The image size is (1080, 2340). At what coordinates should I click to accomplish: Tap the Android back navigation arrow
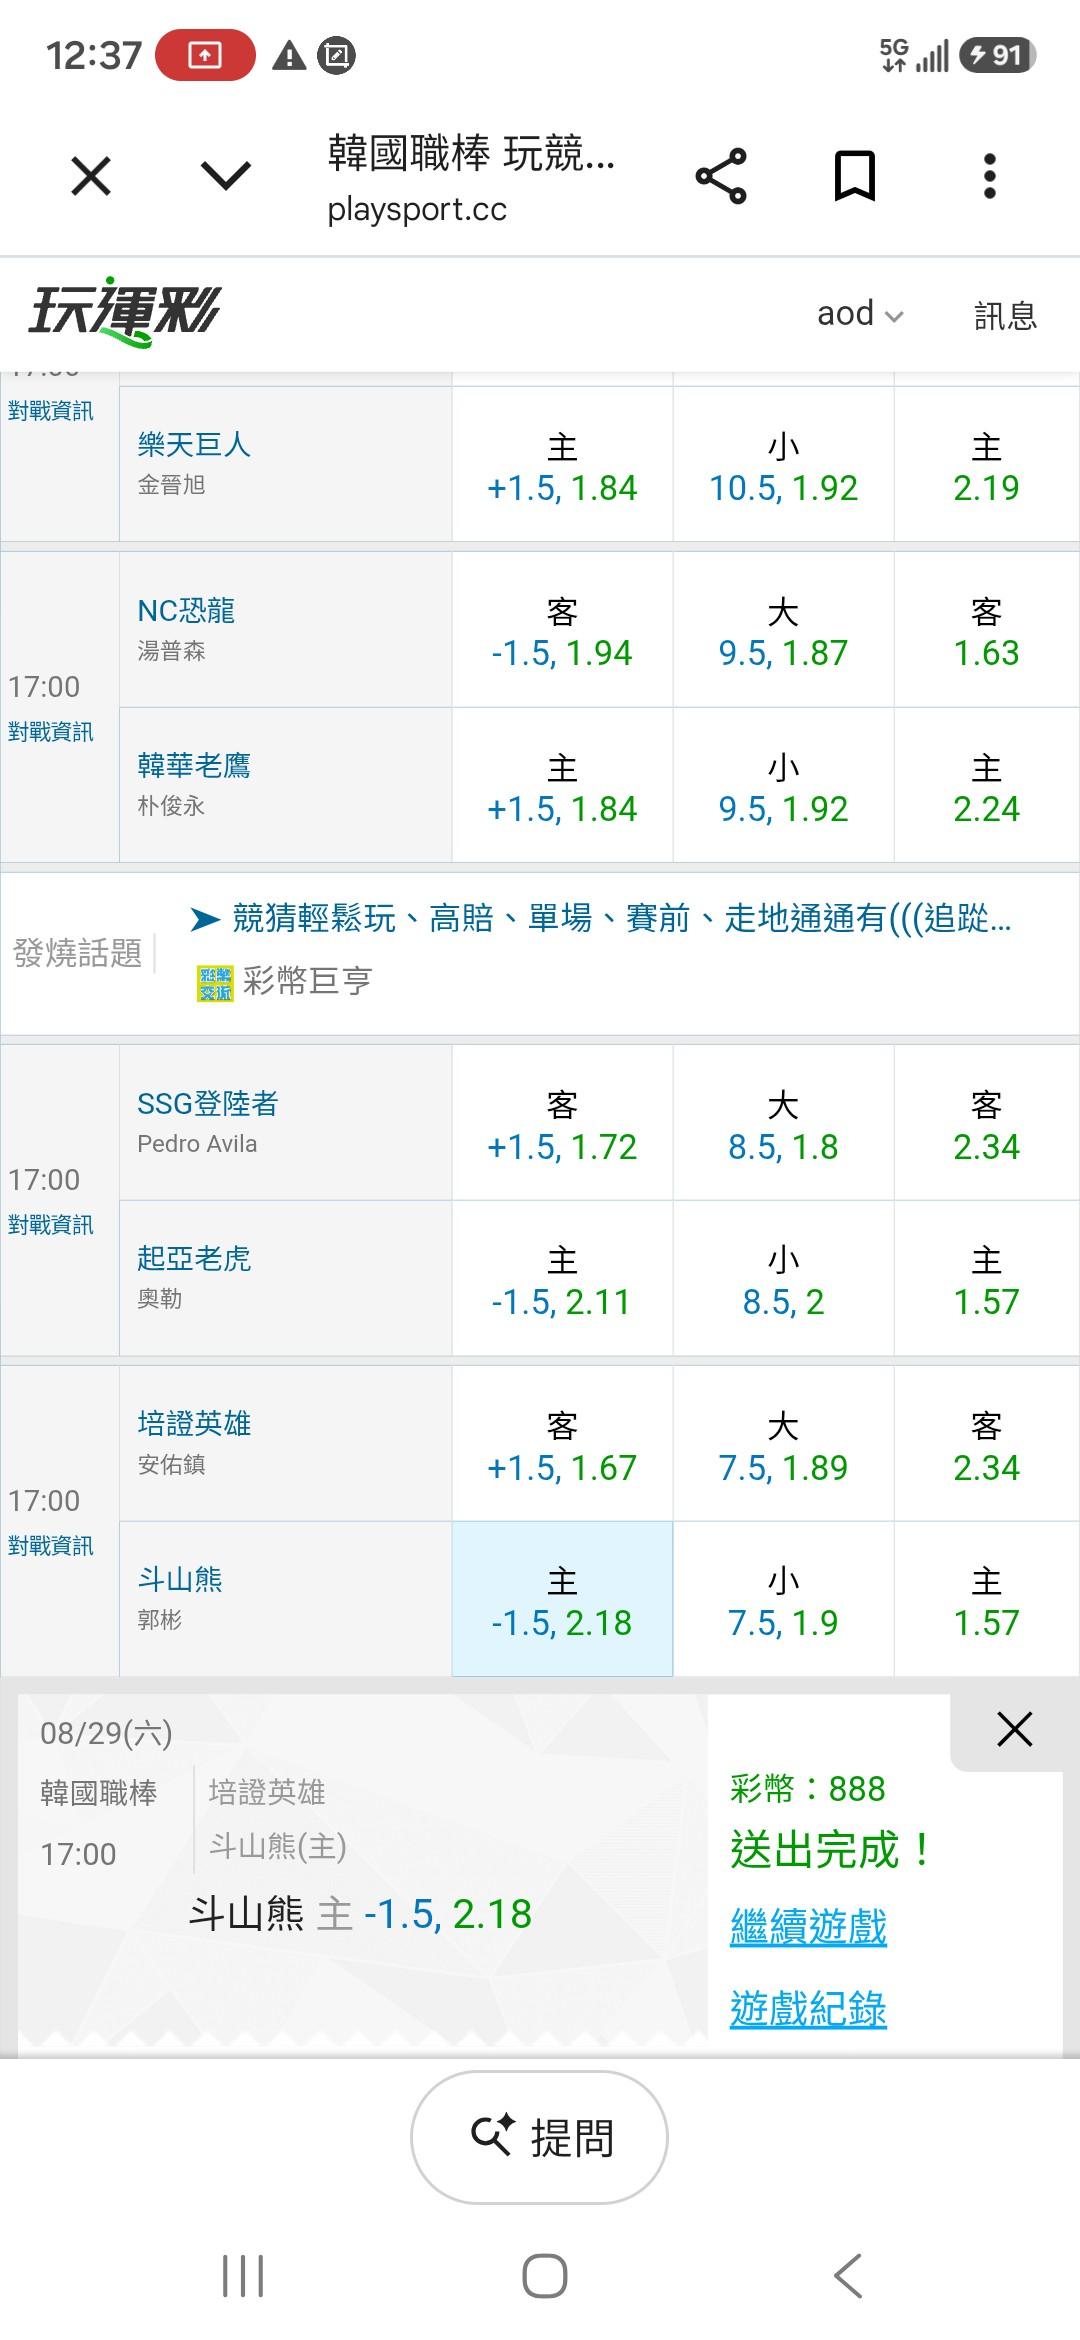[x=847, y=2276]
